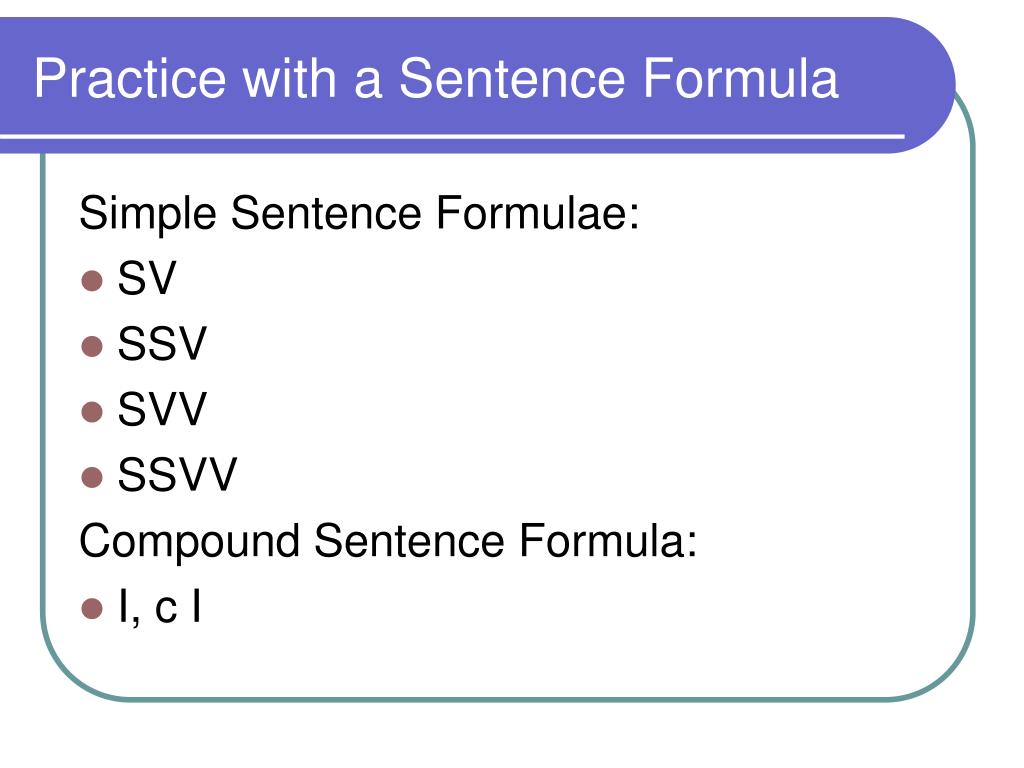Select the bullet dot beside SSV
Screen dimensions: 1024x768
pyautogui.click(x=92, y=346)
